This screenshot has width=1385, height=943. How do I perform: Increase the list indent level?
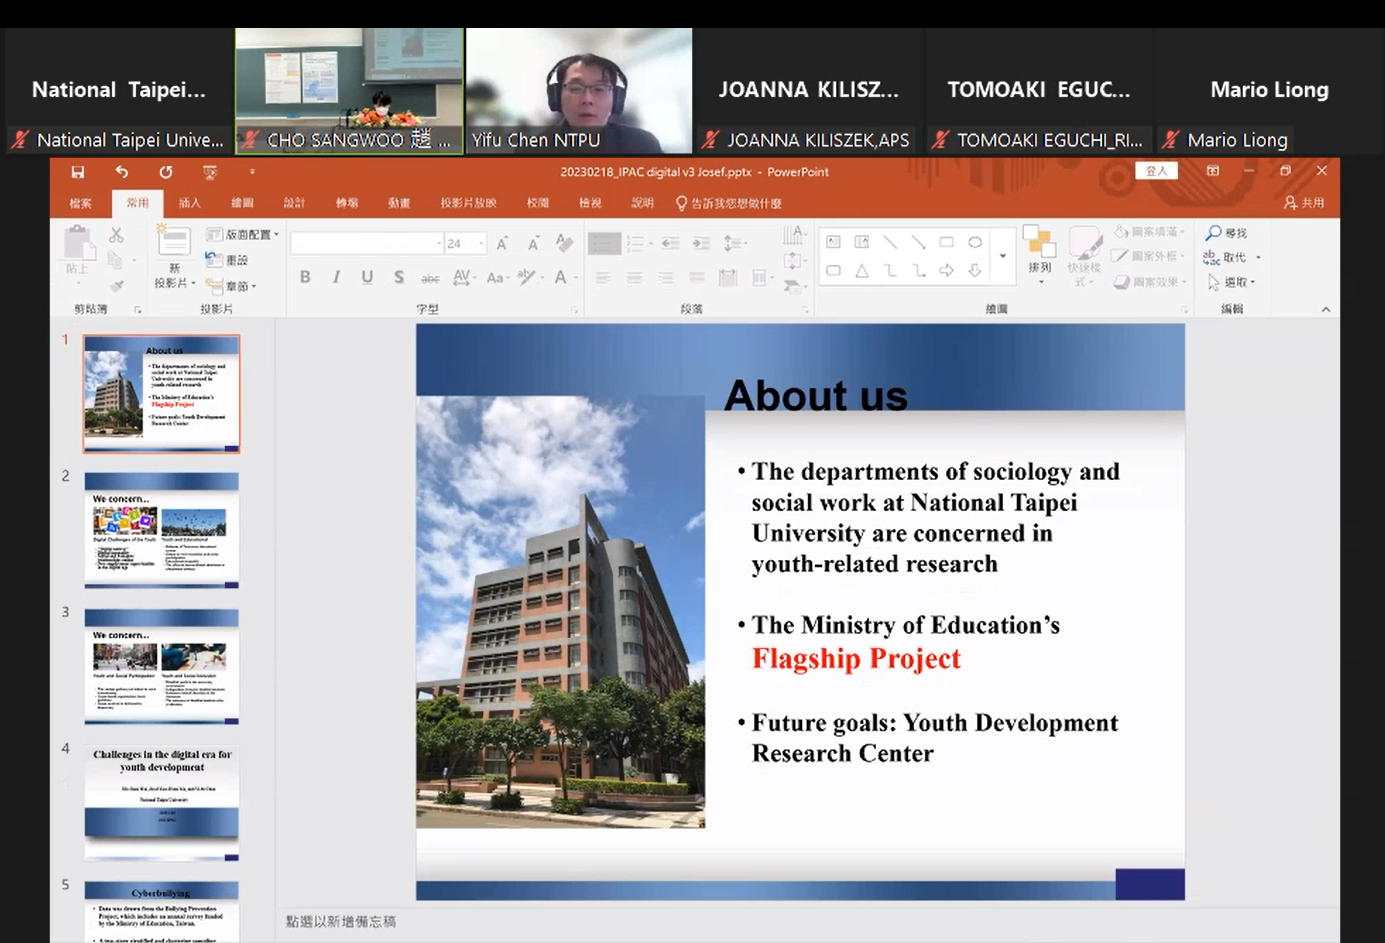pos(701,243)
